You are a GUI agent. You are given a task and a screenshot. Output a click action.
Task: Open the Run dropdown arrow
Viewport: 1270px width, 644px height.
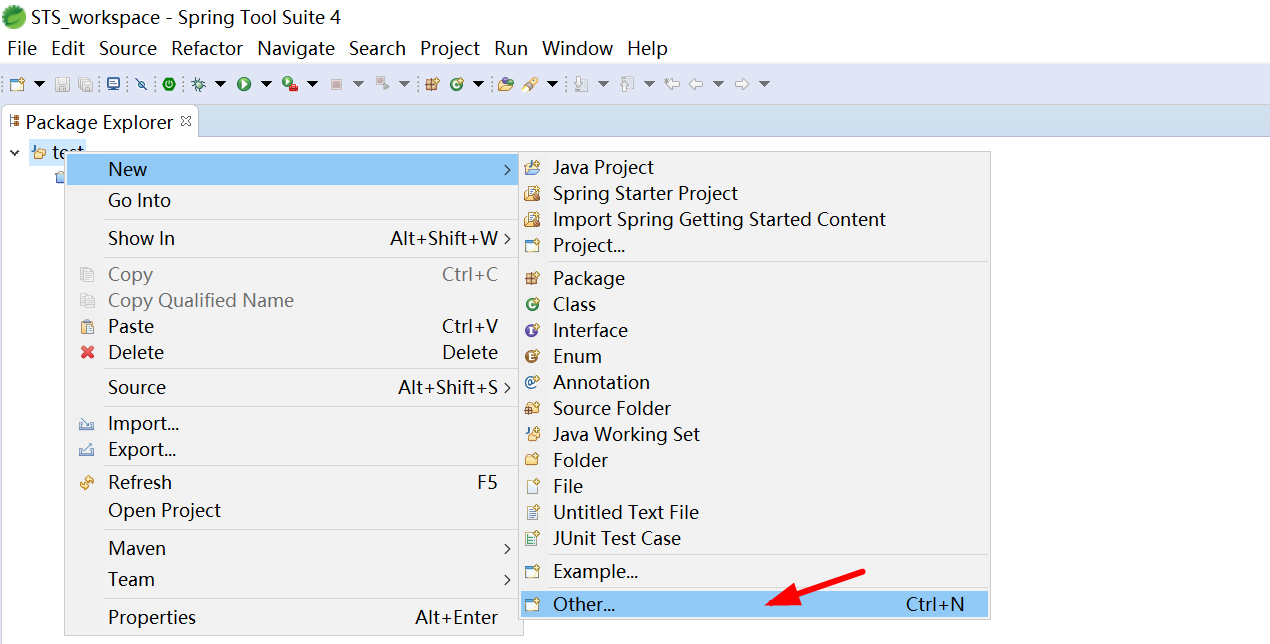pyautogui.click(x=266, y=84)
